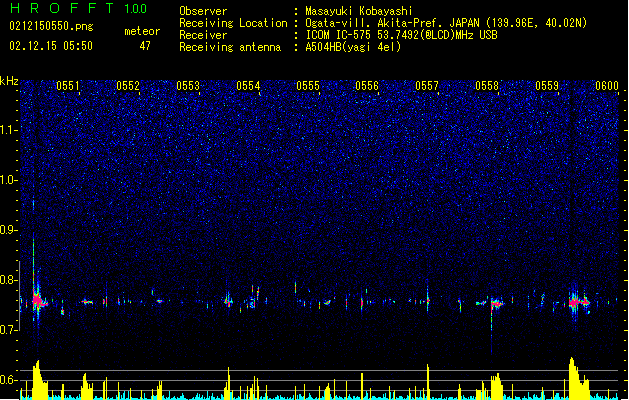Click the 0.6 kHz frequency axis label
Viewport: 629px width, 400px height.
point(8,380)
